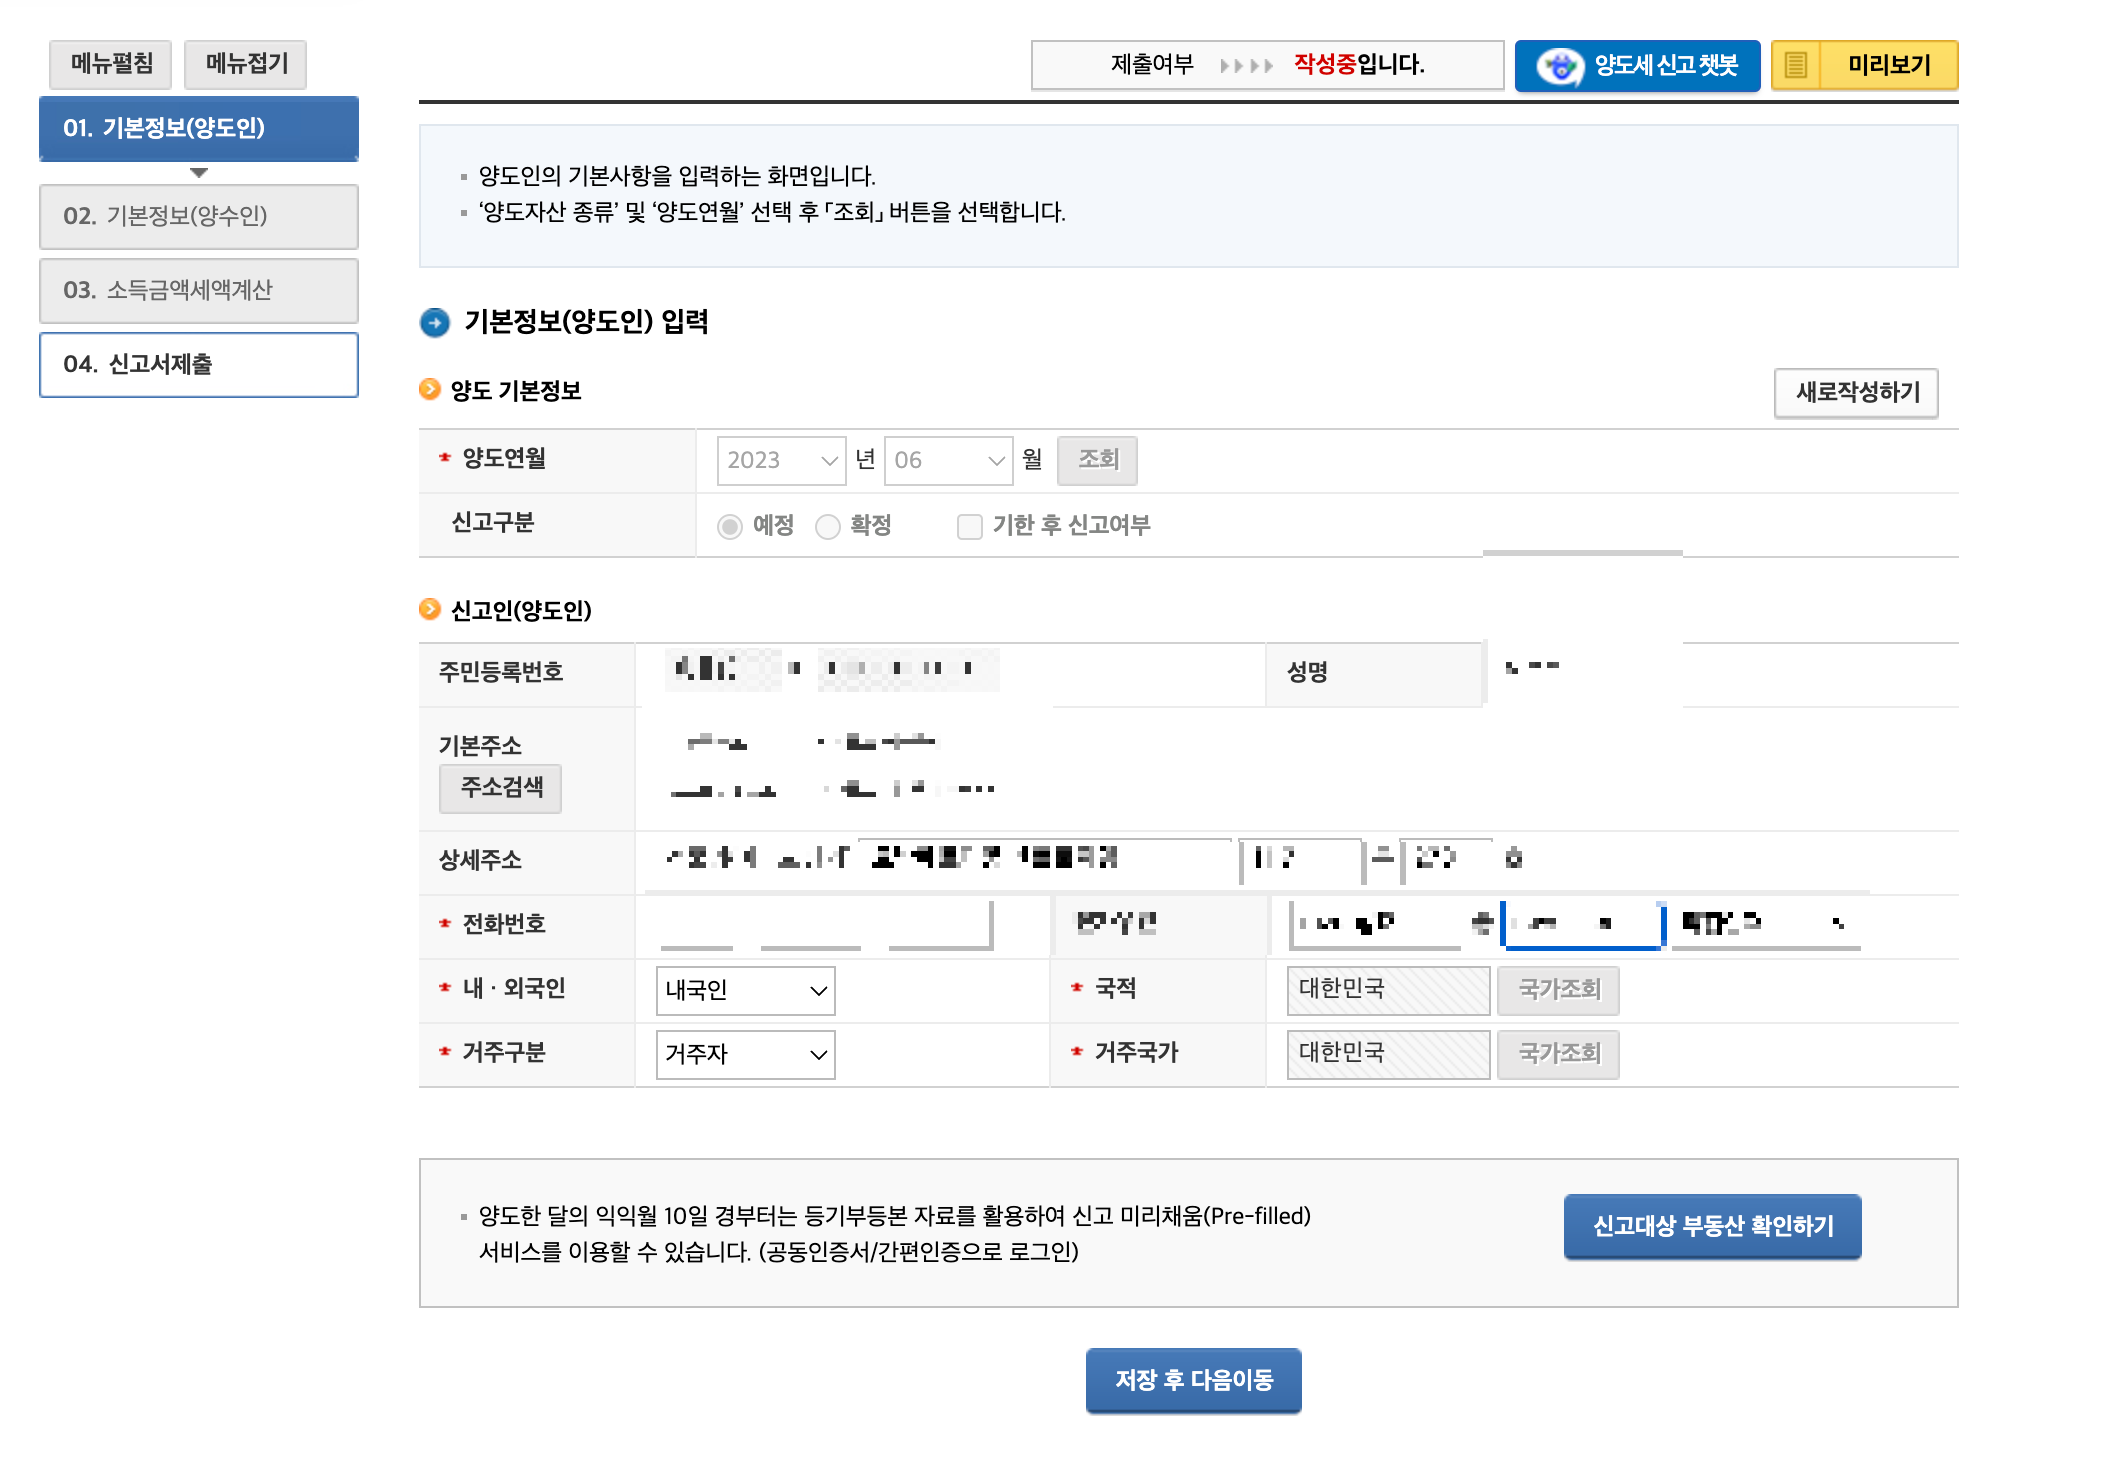Expand the 거주자 residency dropdown
The height and width of the screenshot is (1468, 2106).
click(745, 1054)
